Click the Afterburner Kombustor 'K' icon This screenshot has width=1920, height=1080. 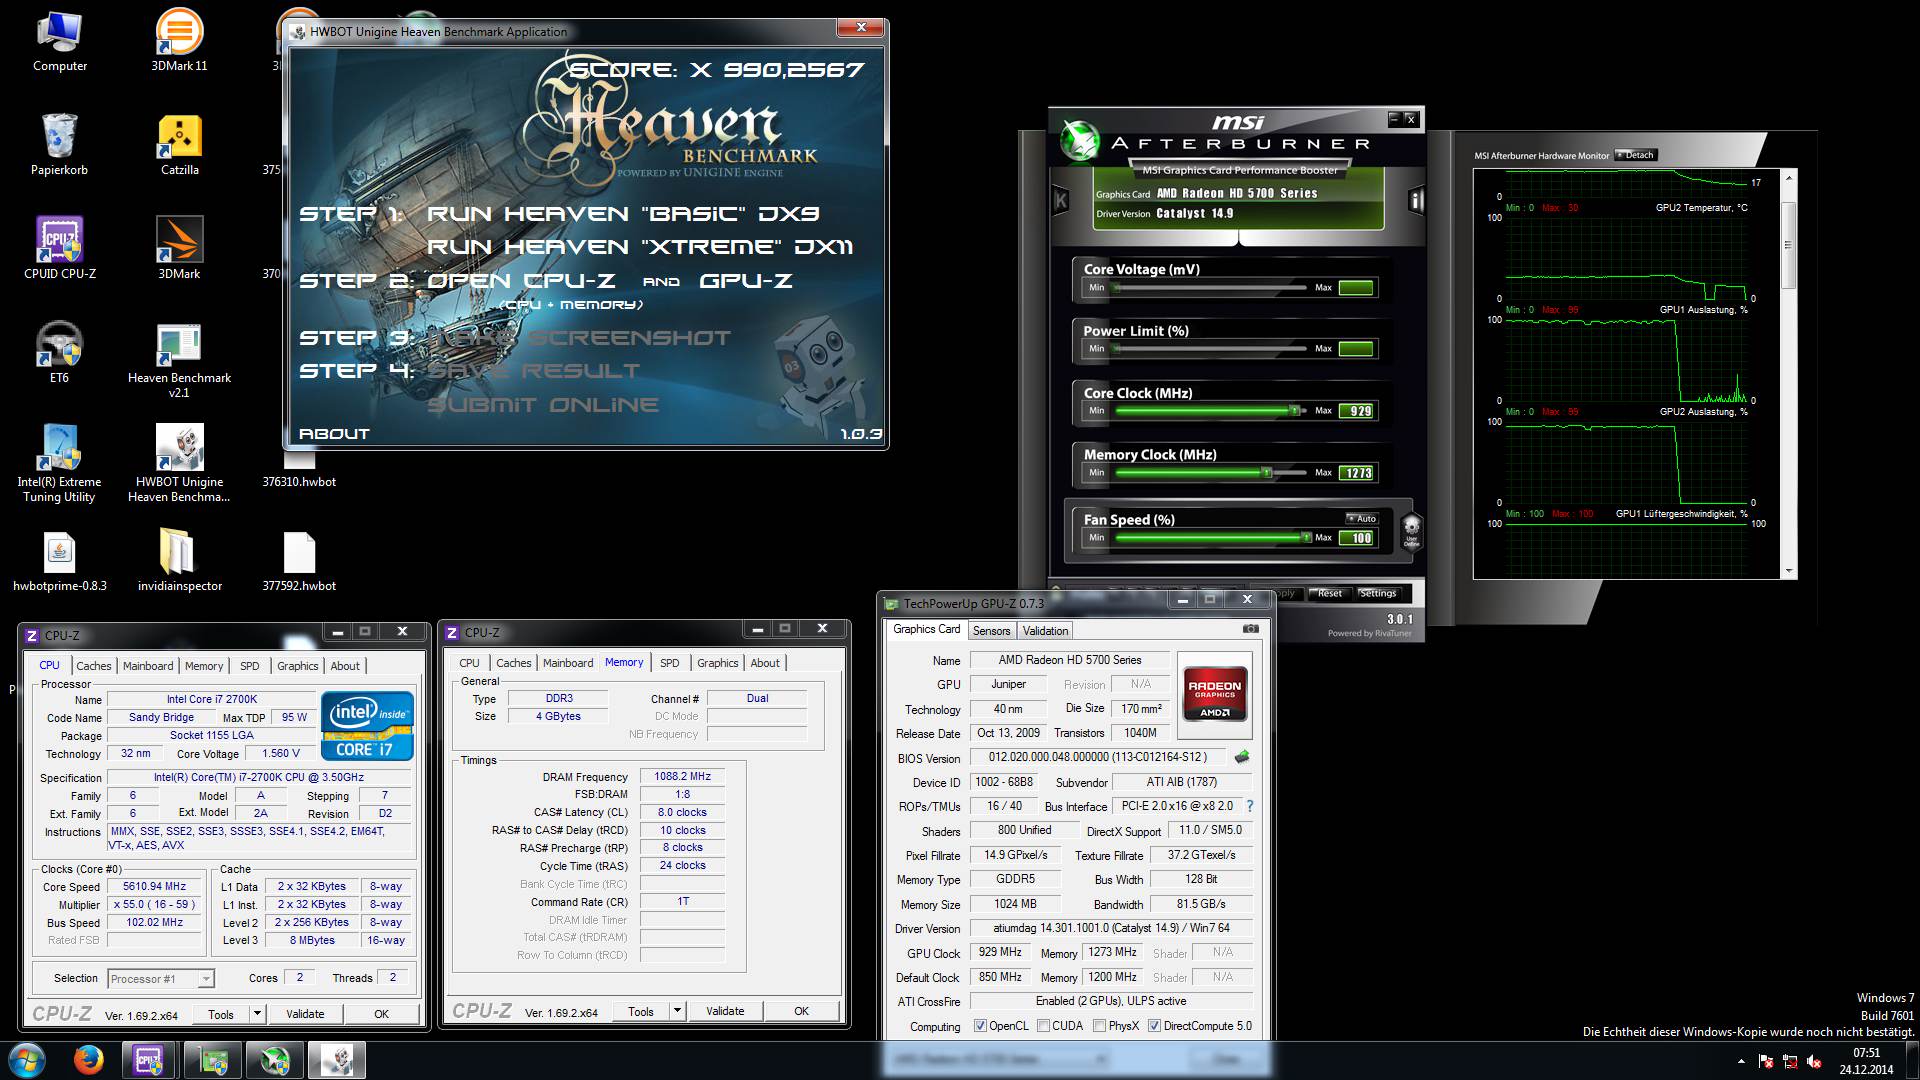tap(1061, 200)
